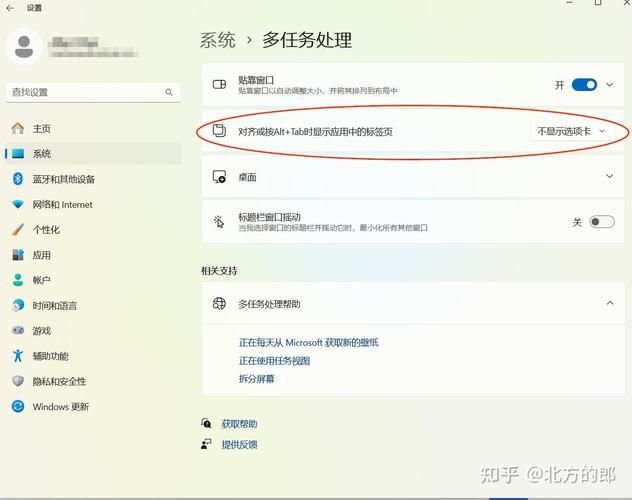Select the 主页 home icon
Image resolution: width=632 pixels, height=500 pixels.
click(18, 129)
